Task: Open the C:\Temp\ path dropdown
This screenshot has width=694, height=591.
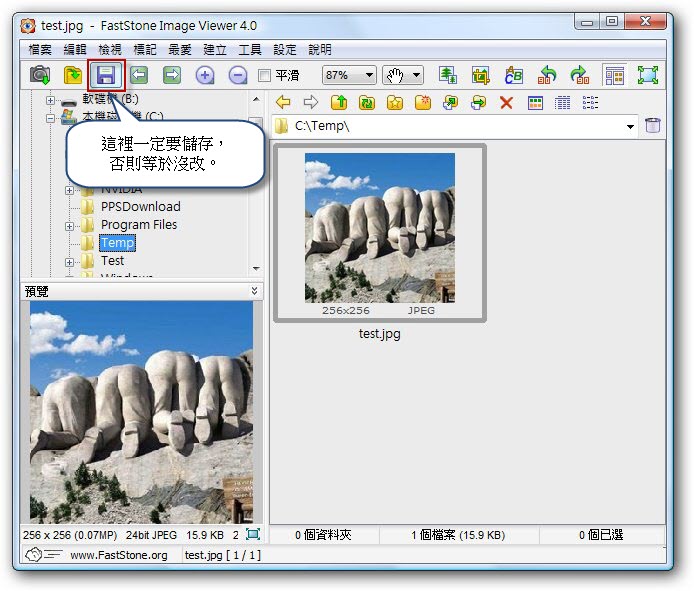Action: click(x=630, y=127)
